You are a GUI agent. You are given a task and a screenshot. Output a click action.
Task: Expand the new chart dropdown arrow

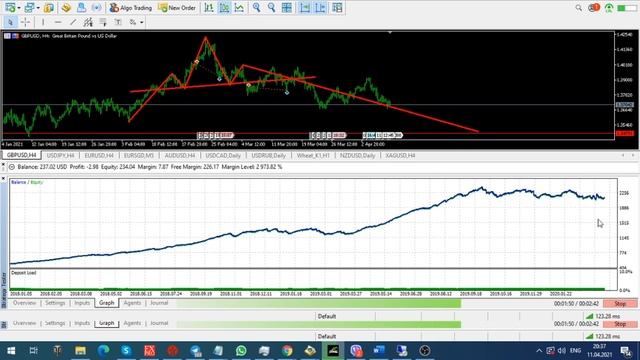(x=19, y=8)
